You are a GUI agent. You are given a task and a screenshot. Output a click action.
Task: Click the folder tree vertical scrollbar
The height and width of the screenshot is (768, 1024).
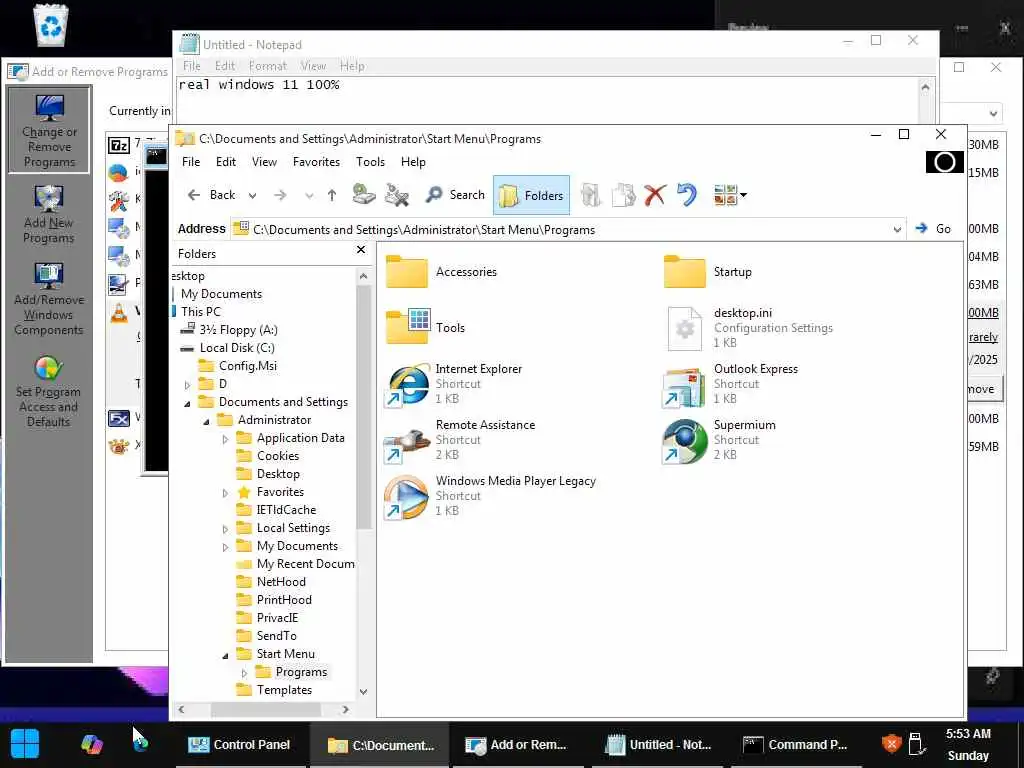coord(364,408)
